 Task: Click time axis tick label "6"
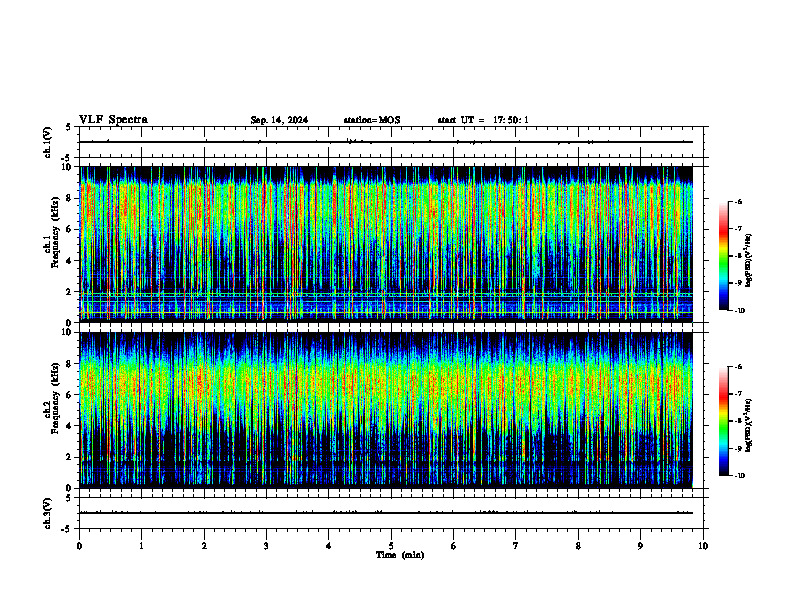[454, 546]
